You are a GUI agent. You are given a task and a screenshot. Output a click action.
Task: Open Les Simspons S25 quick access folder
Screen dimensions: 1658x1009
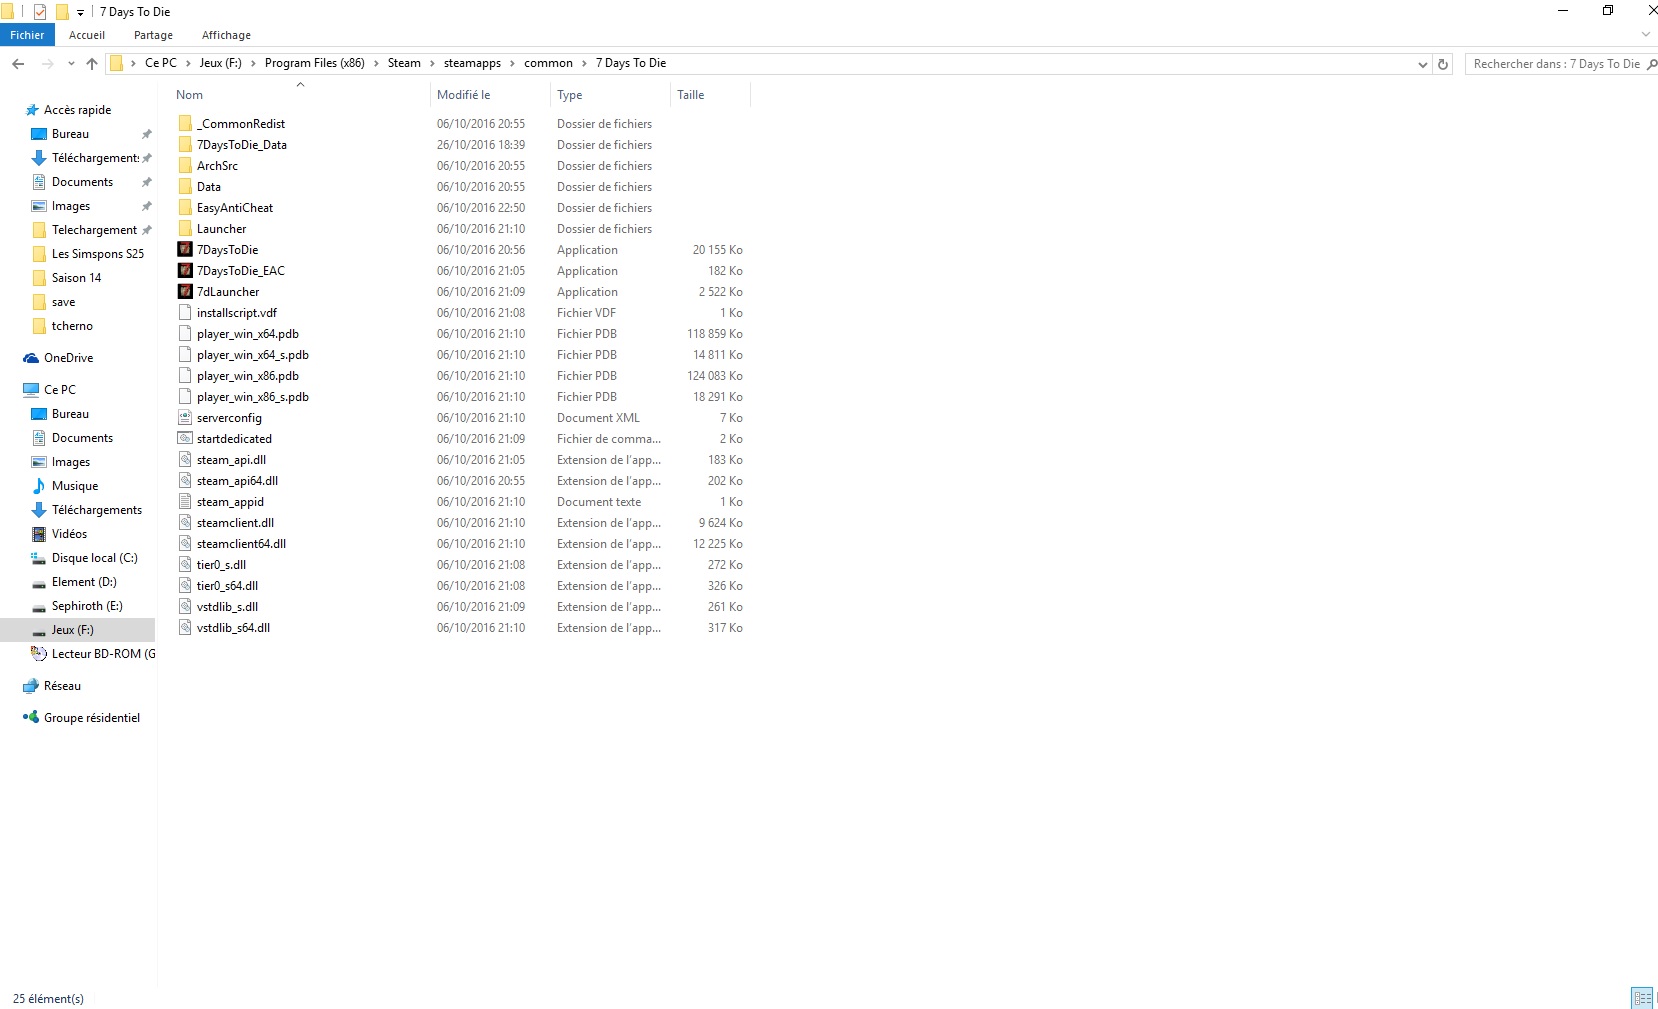point(98,254)
